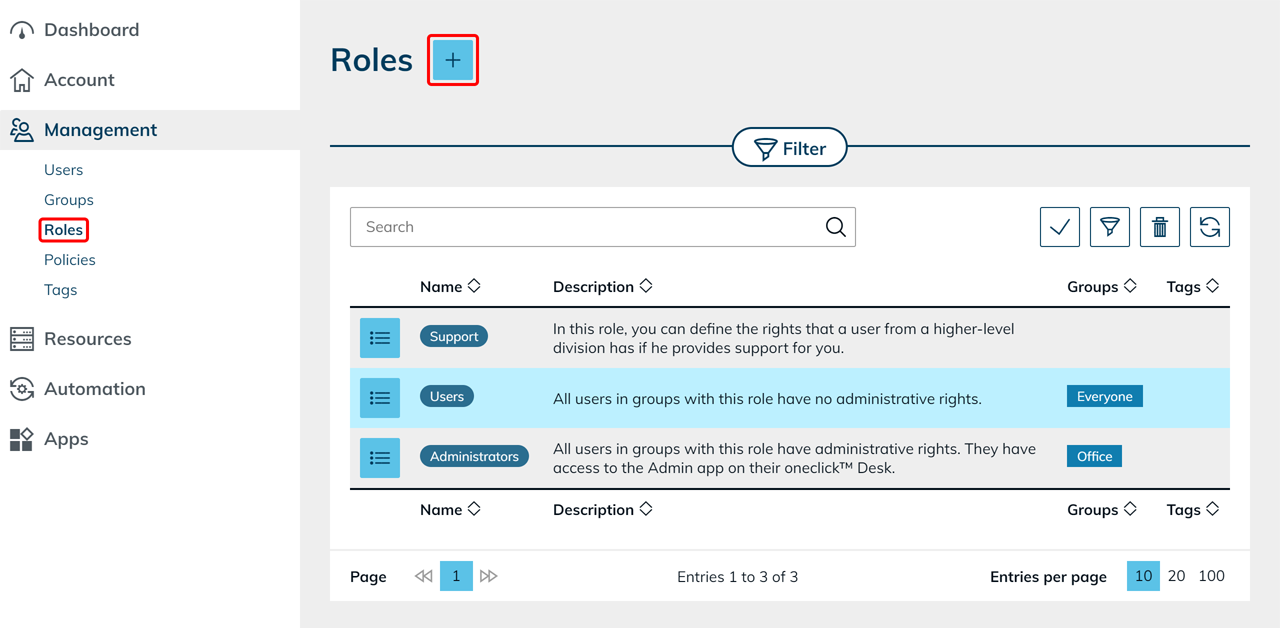This screenshot has height=628, width=1280.
Task: Click the magnifier search icon
Action: (x=836, y=227)
